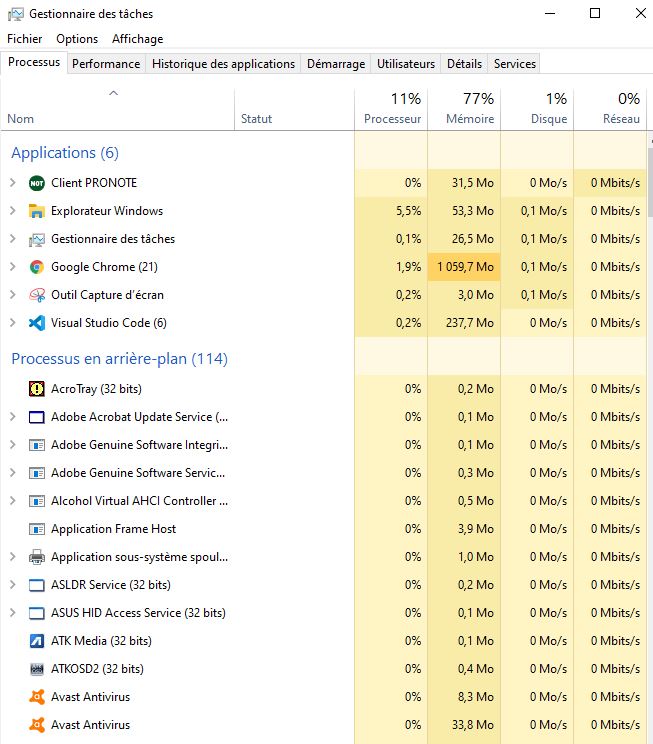This screenshot has width=653, height=744.
Task: Expand the Alcohol Virtual AHCI Controller row
Action: (x=13, y=501)
